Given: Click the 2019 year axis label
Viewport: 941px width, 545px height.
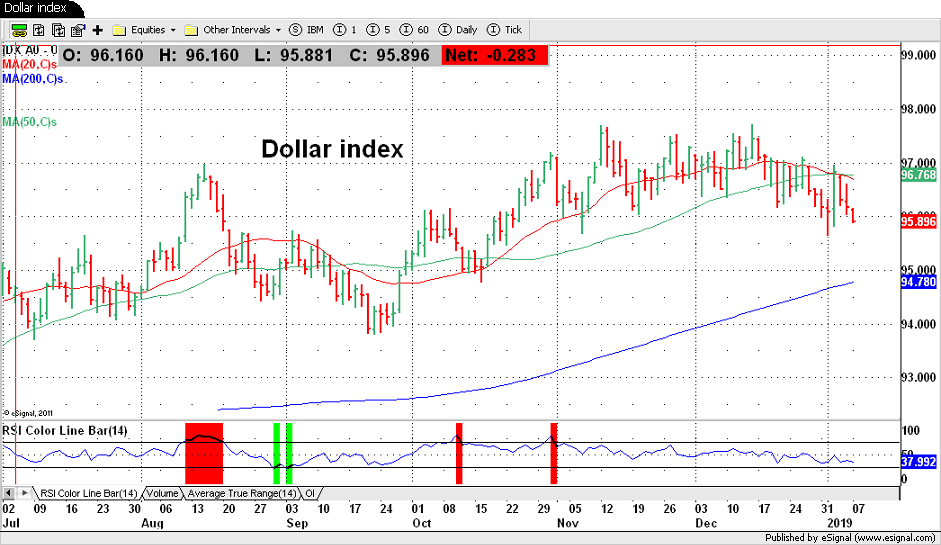Looking at the screenshot, I should 840,523.
